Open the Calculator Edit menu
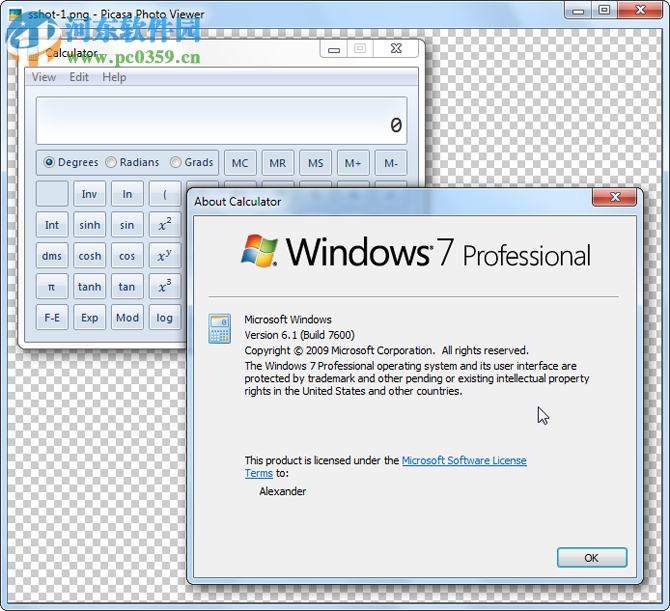Viewport: 670px width, 611px height. tap(79, 77)
